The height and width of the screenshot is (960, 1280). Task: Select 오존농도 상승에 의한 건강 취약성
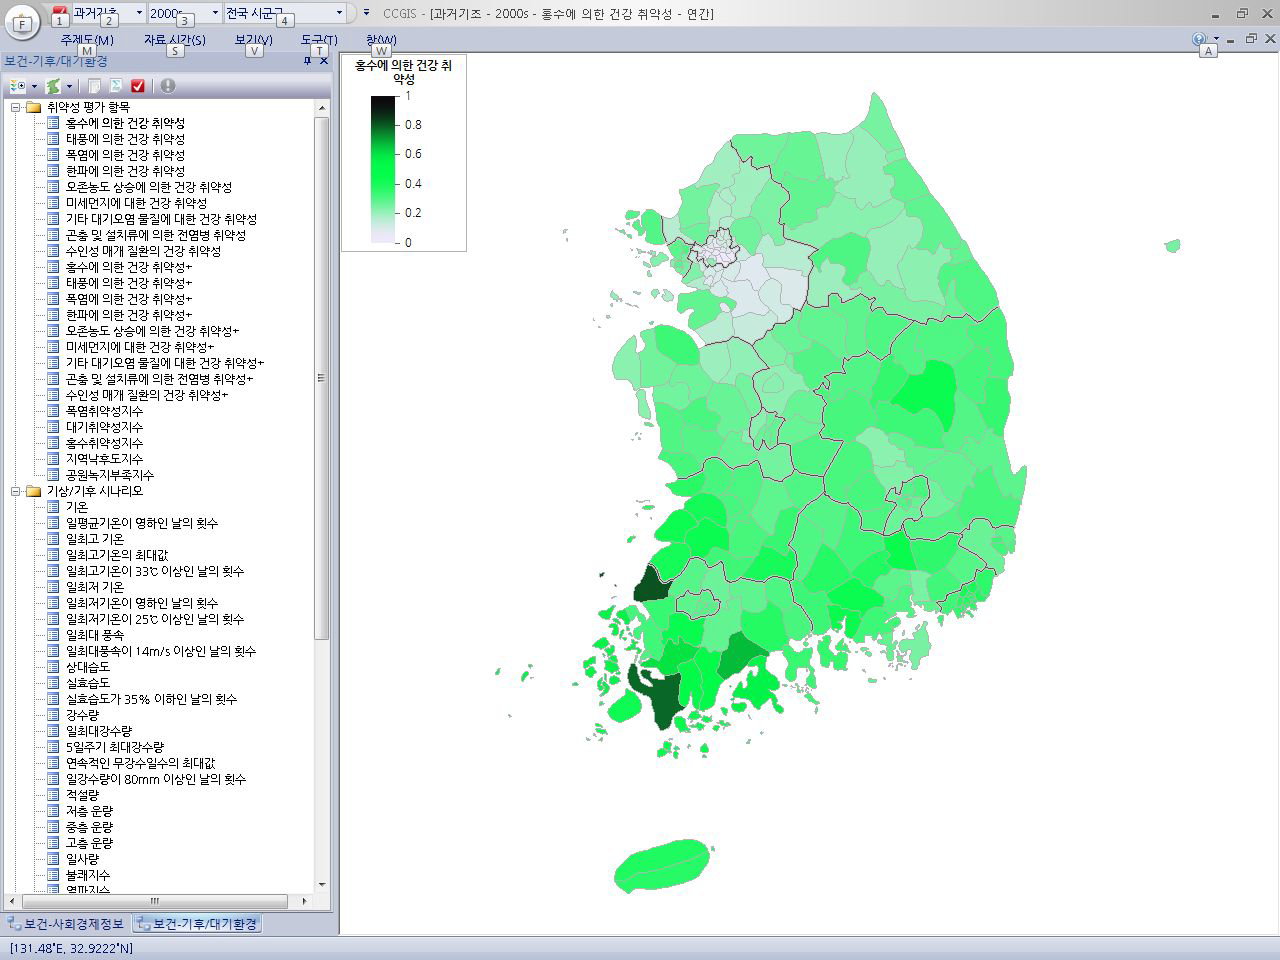point(149,187)
